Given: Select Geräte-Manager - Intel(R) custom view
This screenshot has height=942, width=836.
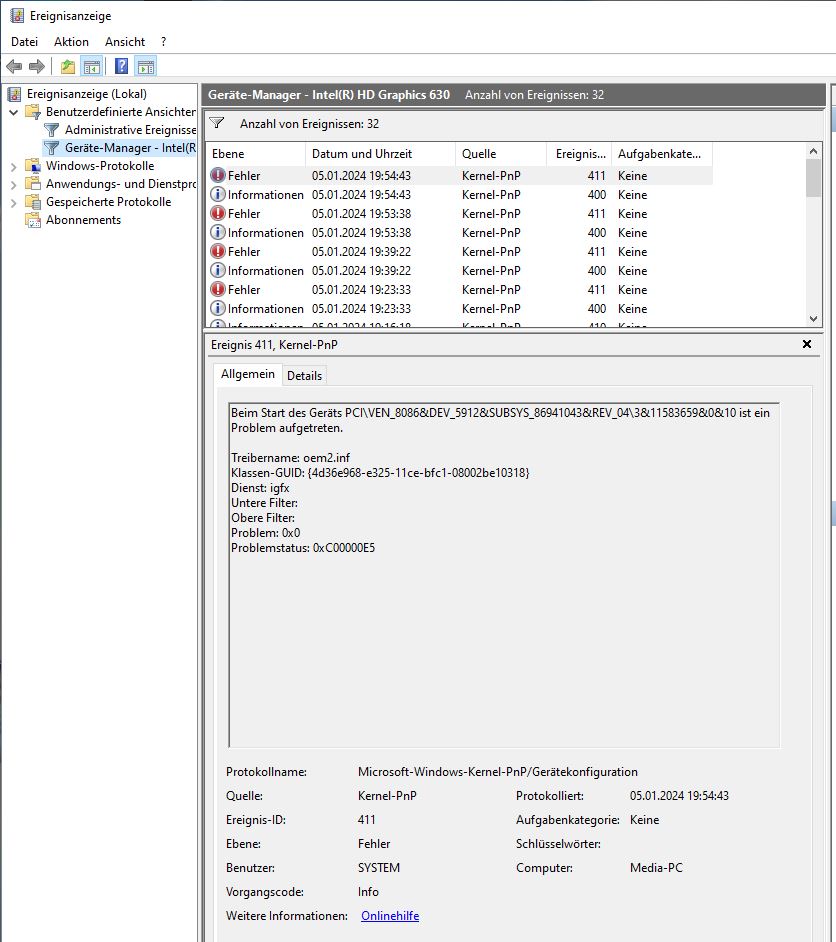Looking at the screenshot, I should 130,148.
